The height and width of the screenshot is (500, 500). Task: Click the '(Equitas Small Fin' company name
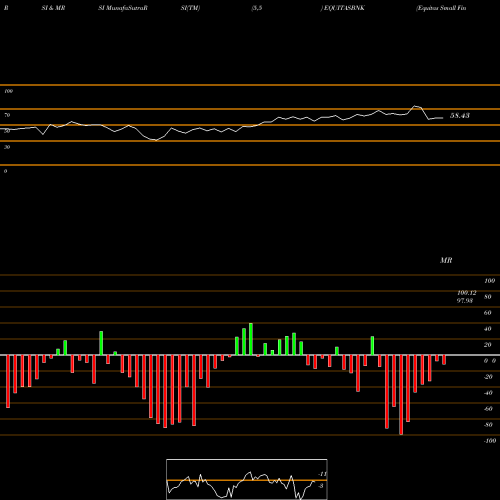click(441, 8)
